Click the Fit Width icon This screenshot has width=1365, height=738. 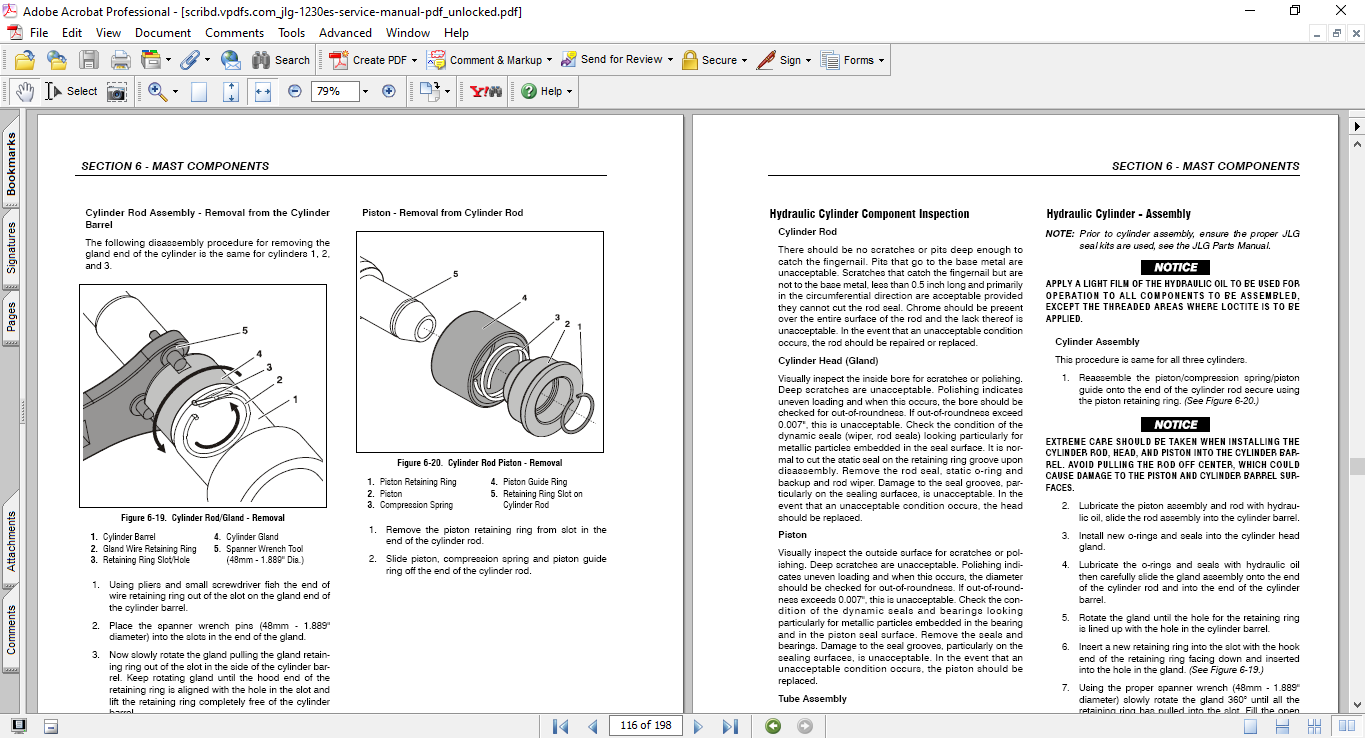point(263,91)
